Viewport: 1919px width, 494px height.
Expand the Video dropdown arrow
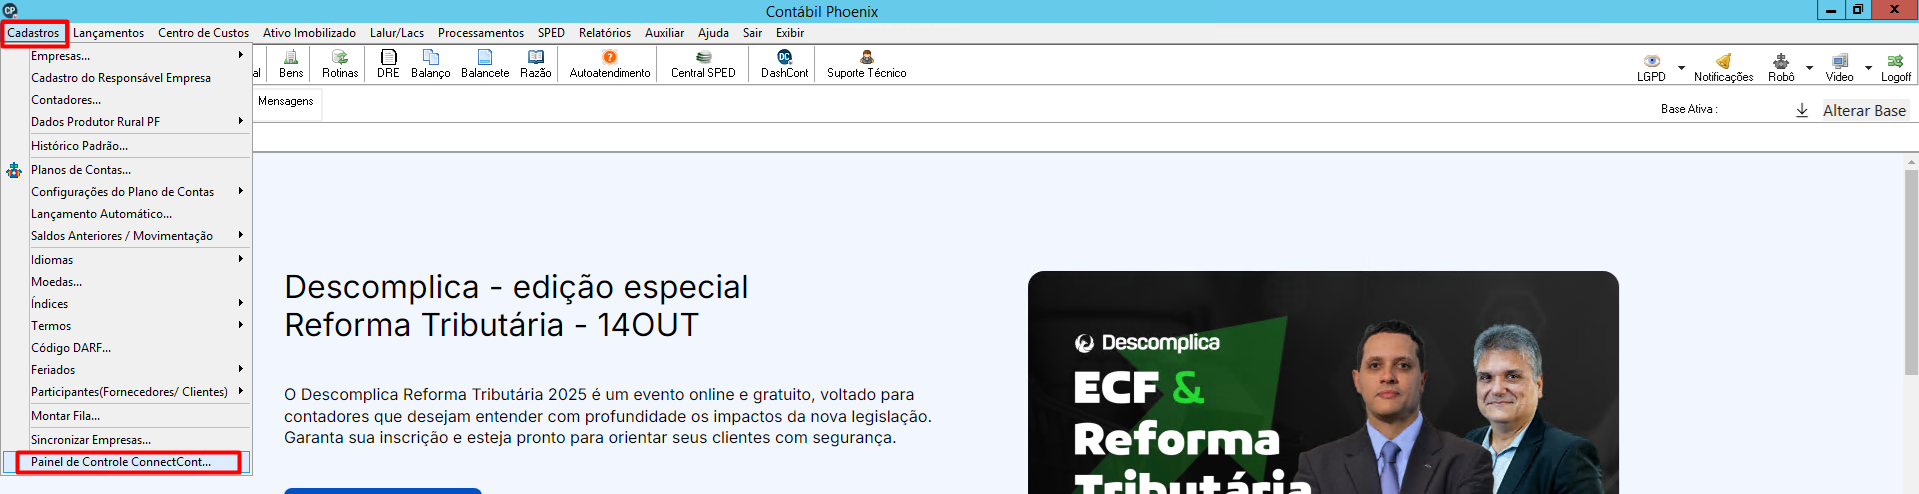click(1868, 68)
